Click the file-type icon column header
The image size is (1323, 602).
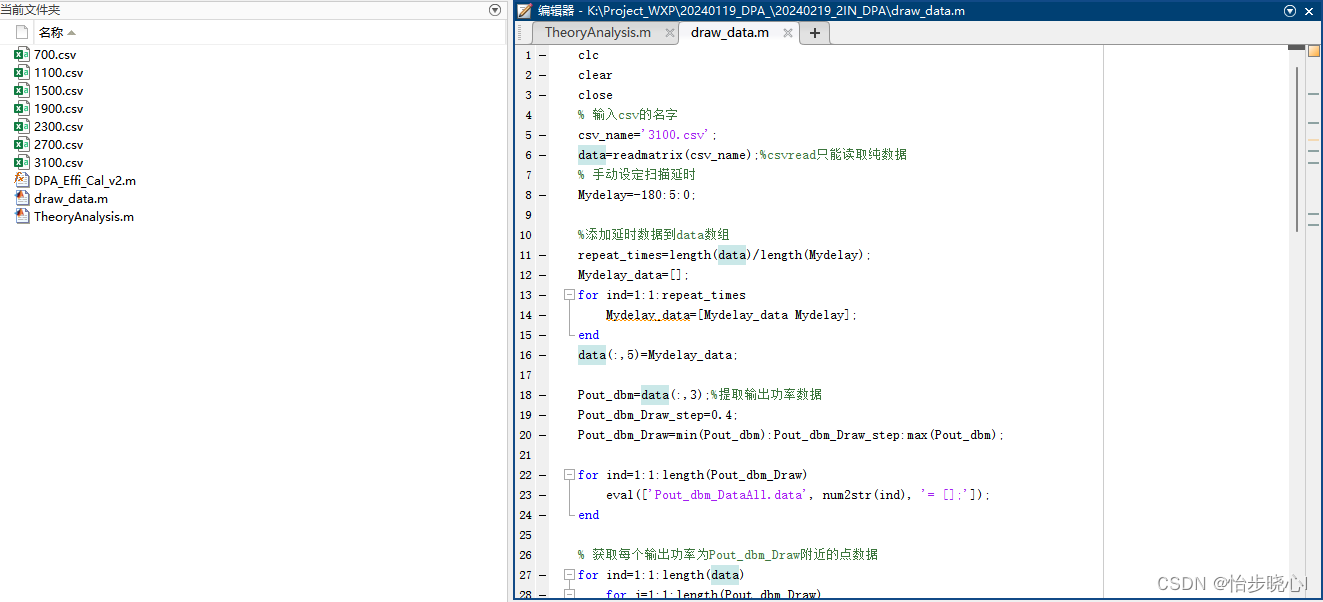pyautogui.click(x=22, y=33)
